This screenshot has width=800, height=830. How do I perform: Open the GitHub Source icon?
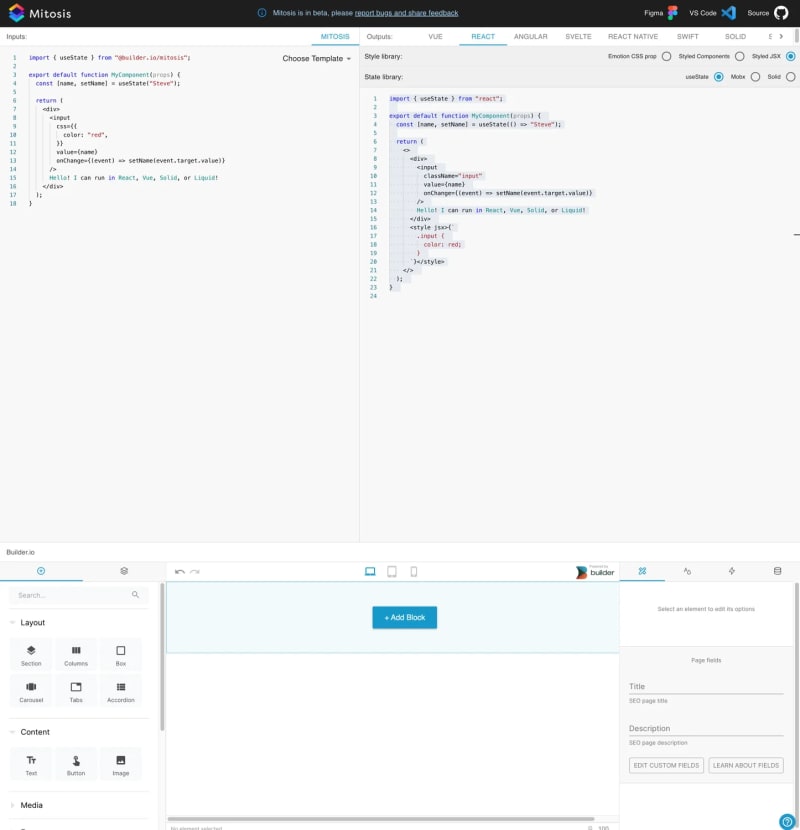pyautogui.click(x=781, y=13)
